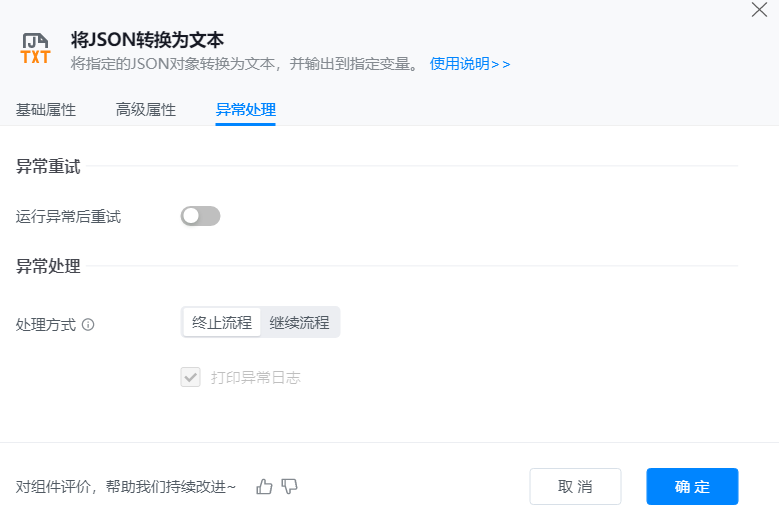This screenshot has height=517, width=779.
Task: Enable the 运行异常后重试 toggle switch
Action: (x=200, y=216)
